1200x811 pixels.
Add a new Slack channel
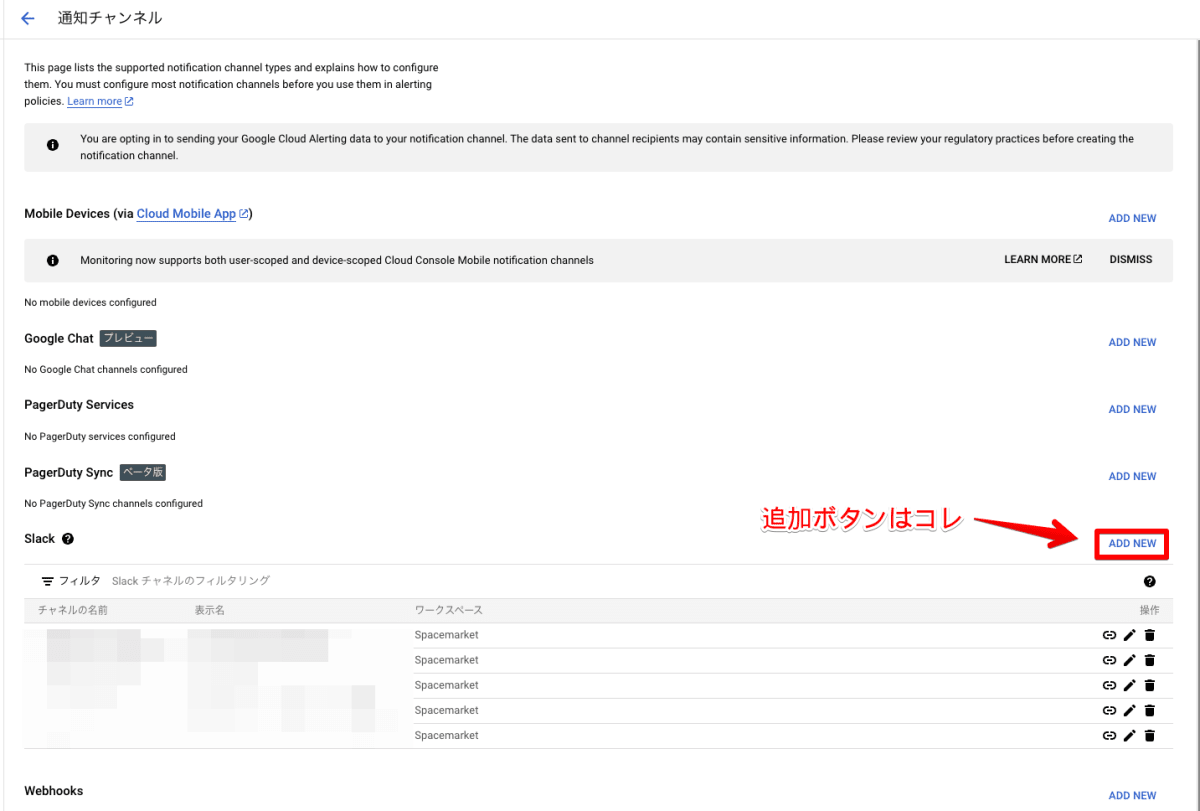(1132, 543)
